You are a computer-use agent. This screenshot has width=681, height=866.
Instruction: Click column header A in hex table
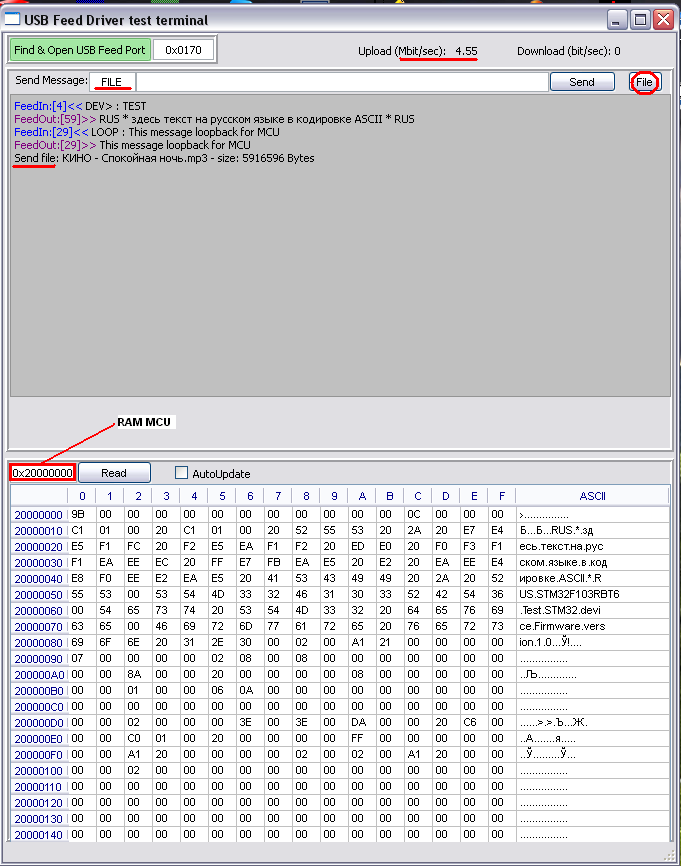click(x=362, y=496)
